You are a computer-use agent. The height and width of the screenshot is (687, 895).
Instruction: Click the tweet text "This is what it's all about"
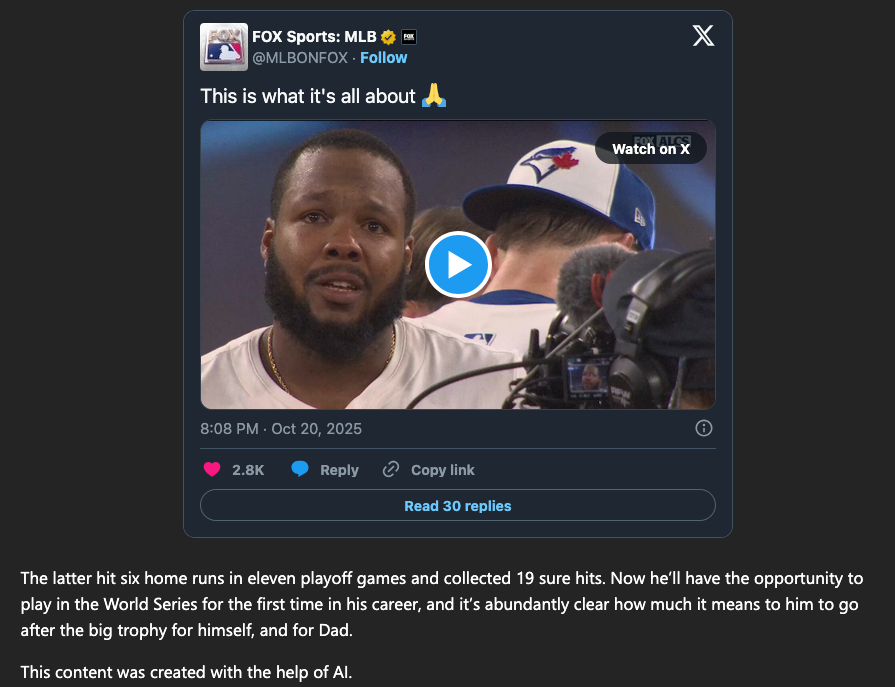pyautogui.click(x=308, y=96)
